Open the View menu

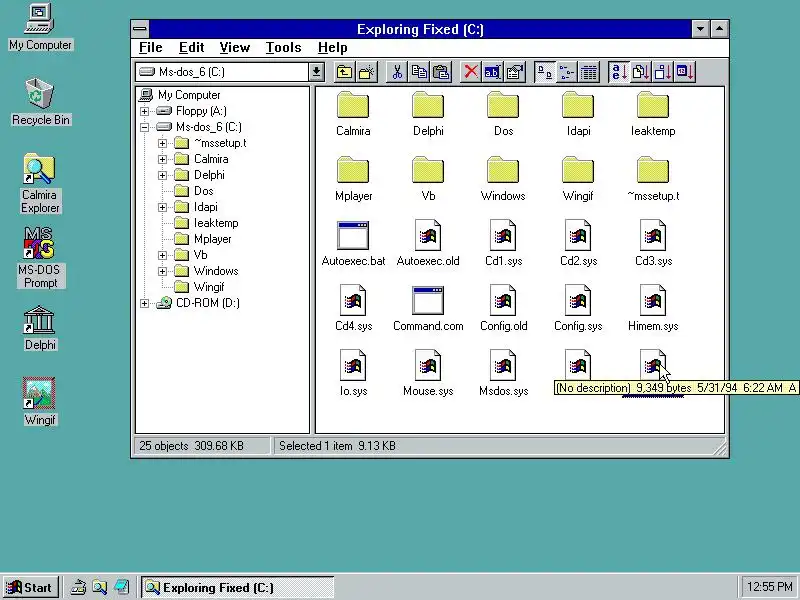coord(235,47)
